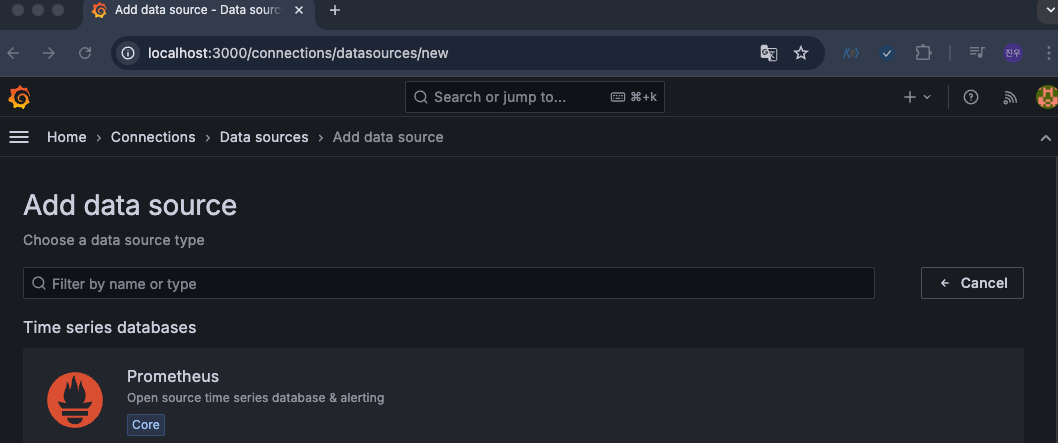Open the media control playlist icon

[x=977, y=52]
